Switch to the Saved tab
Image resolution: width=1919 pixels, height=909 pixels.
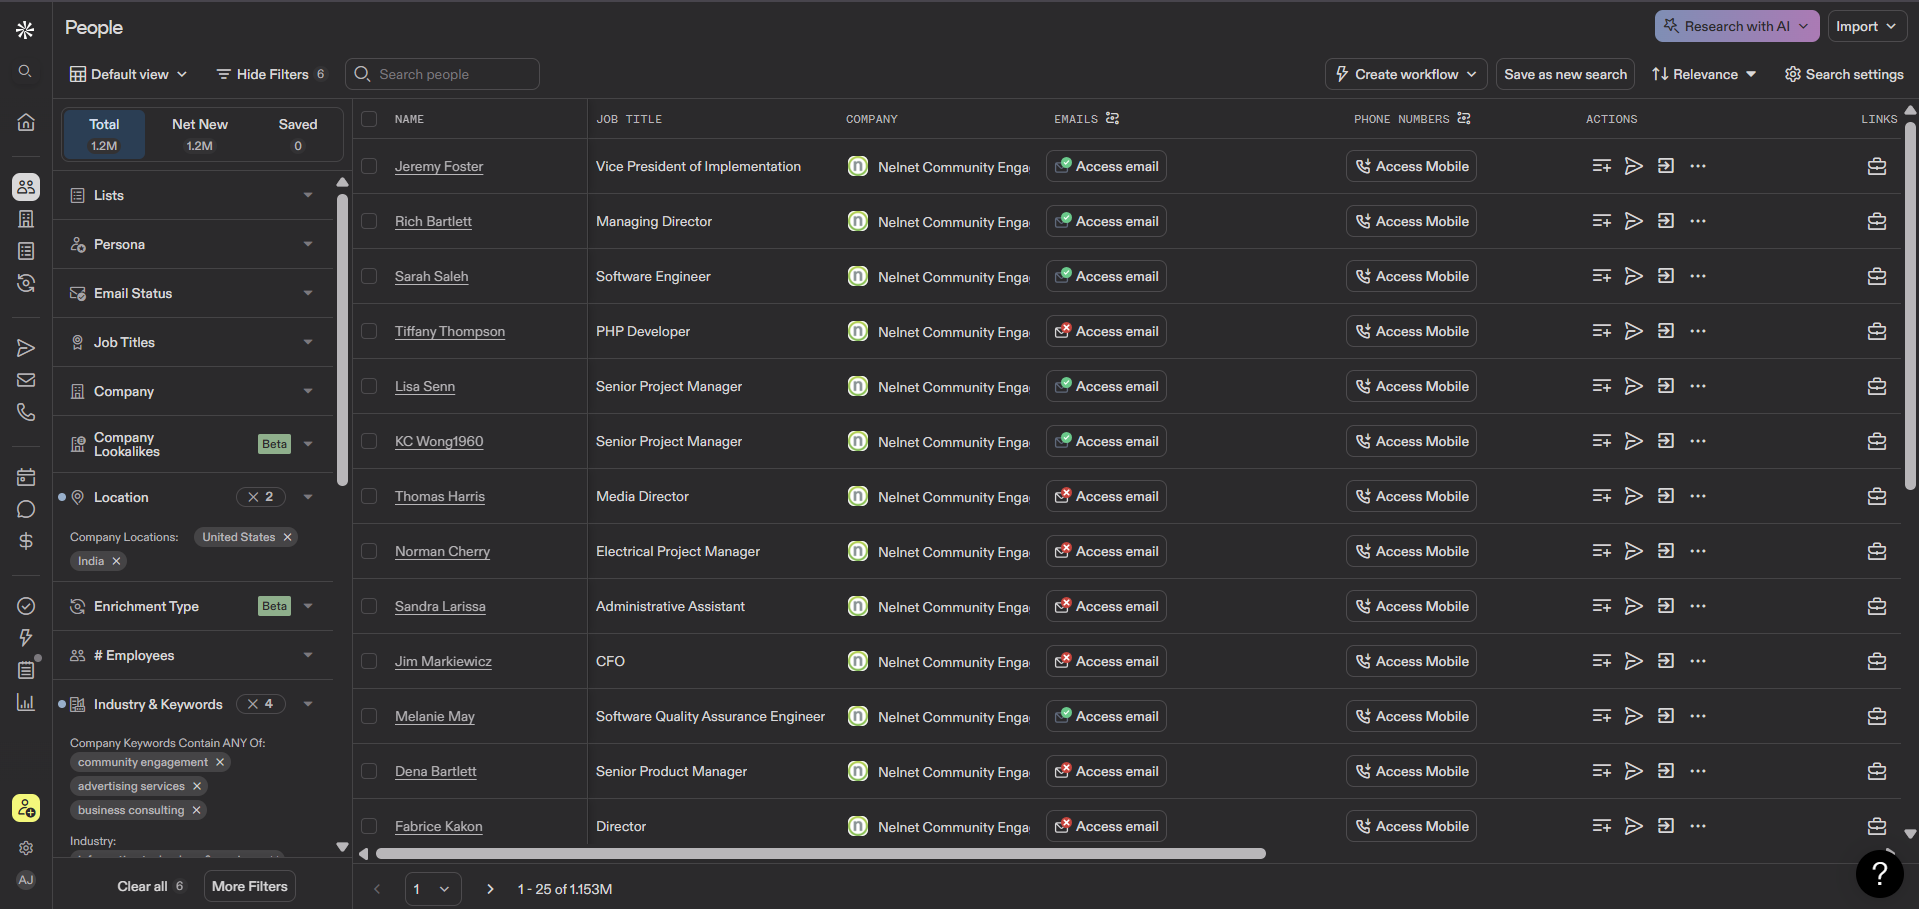tap(298, 134)
